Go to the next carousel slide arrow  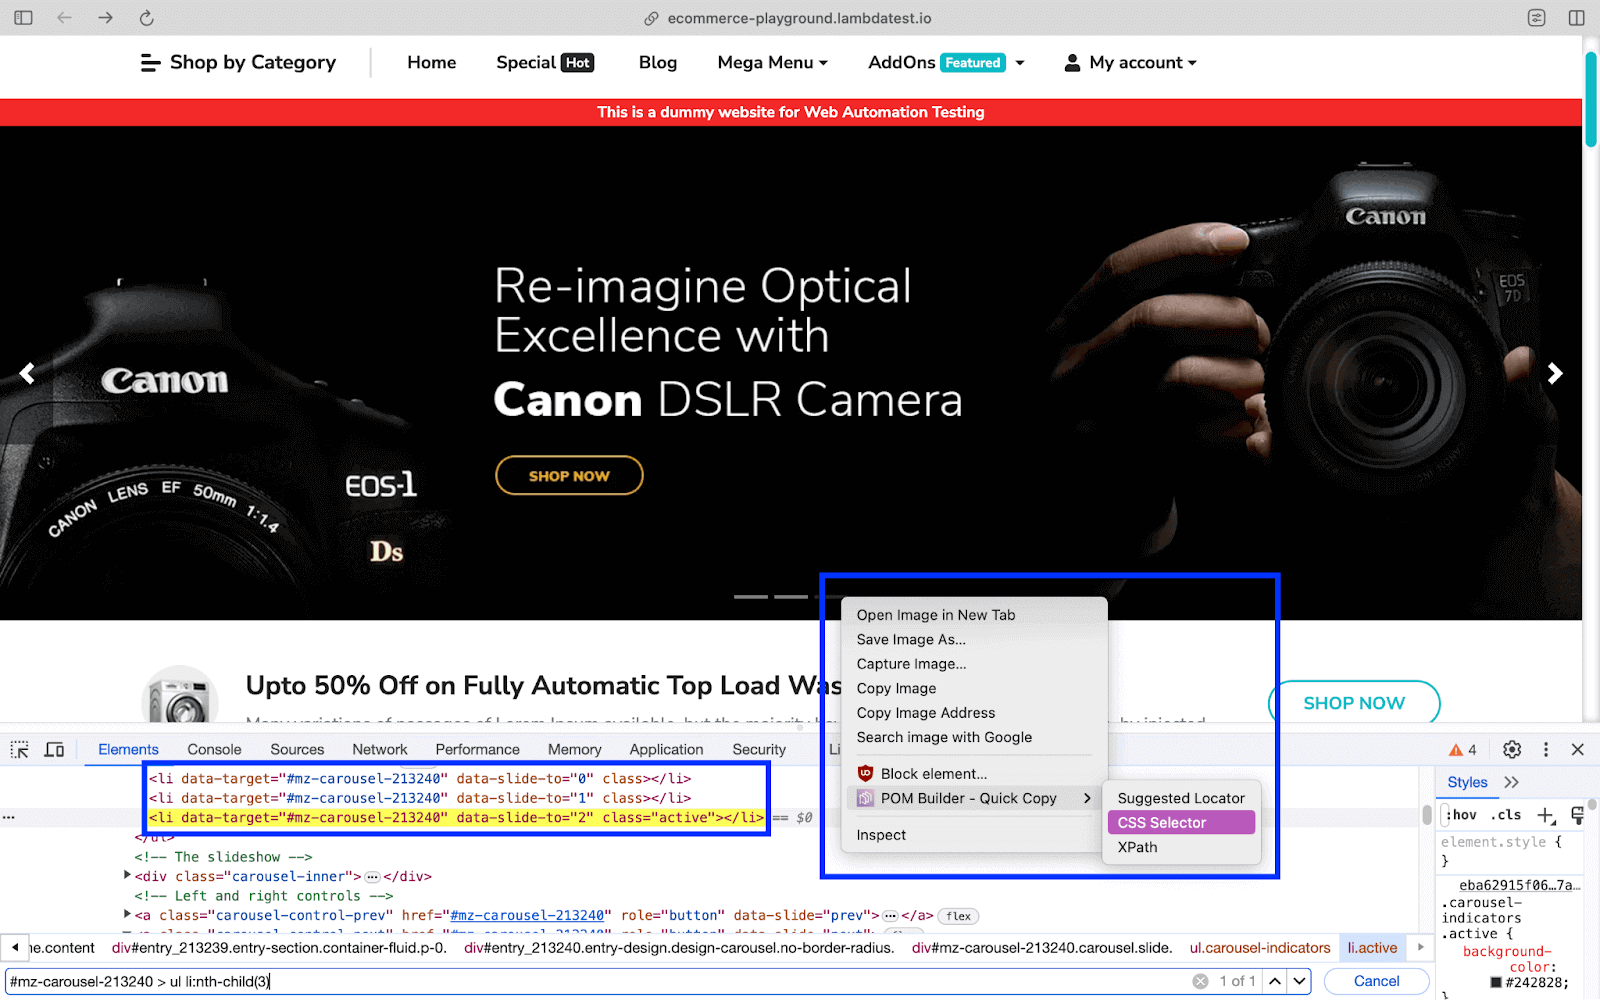[1554, 373]
